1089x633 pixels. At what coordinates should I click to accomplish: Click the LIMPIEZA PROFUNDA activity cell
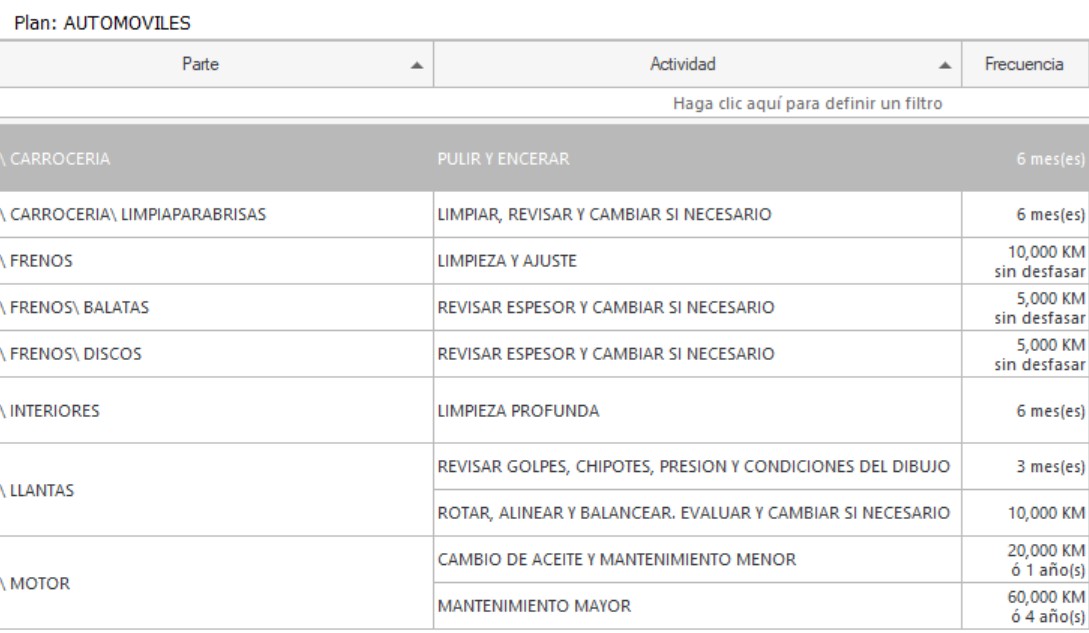(697, 411)
